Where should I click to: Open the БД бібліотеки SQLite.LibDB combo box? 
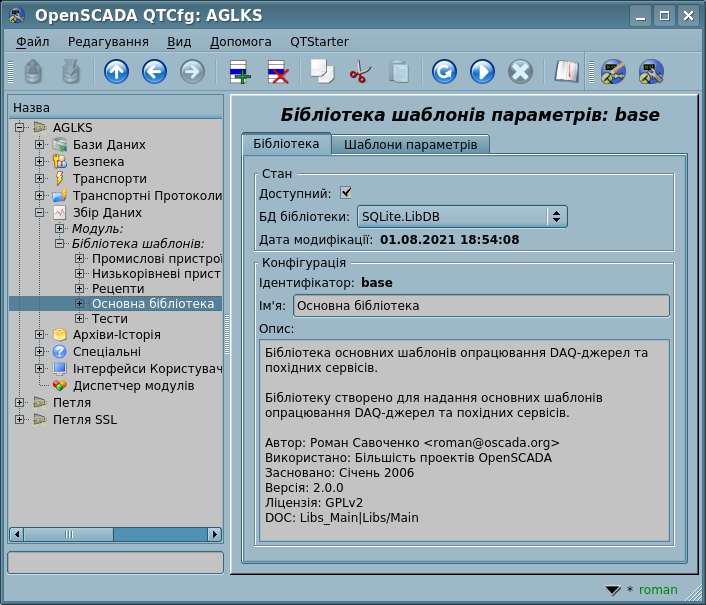(x=462, y=217)
